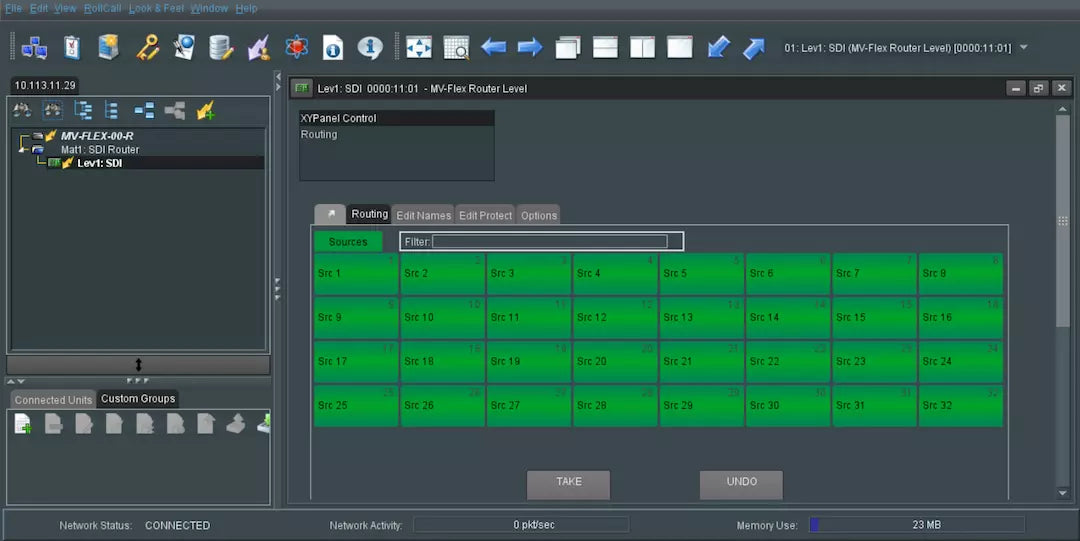Click the grid magnifier search icon
Viewport: 1080px width, 541px height.
456,48
